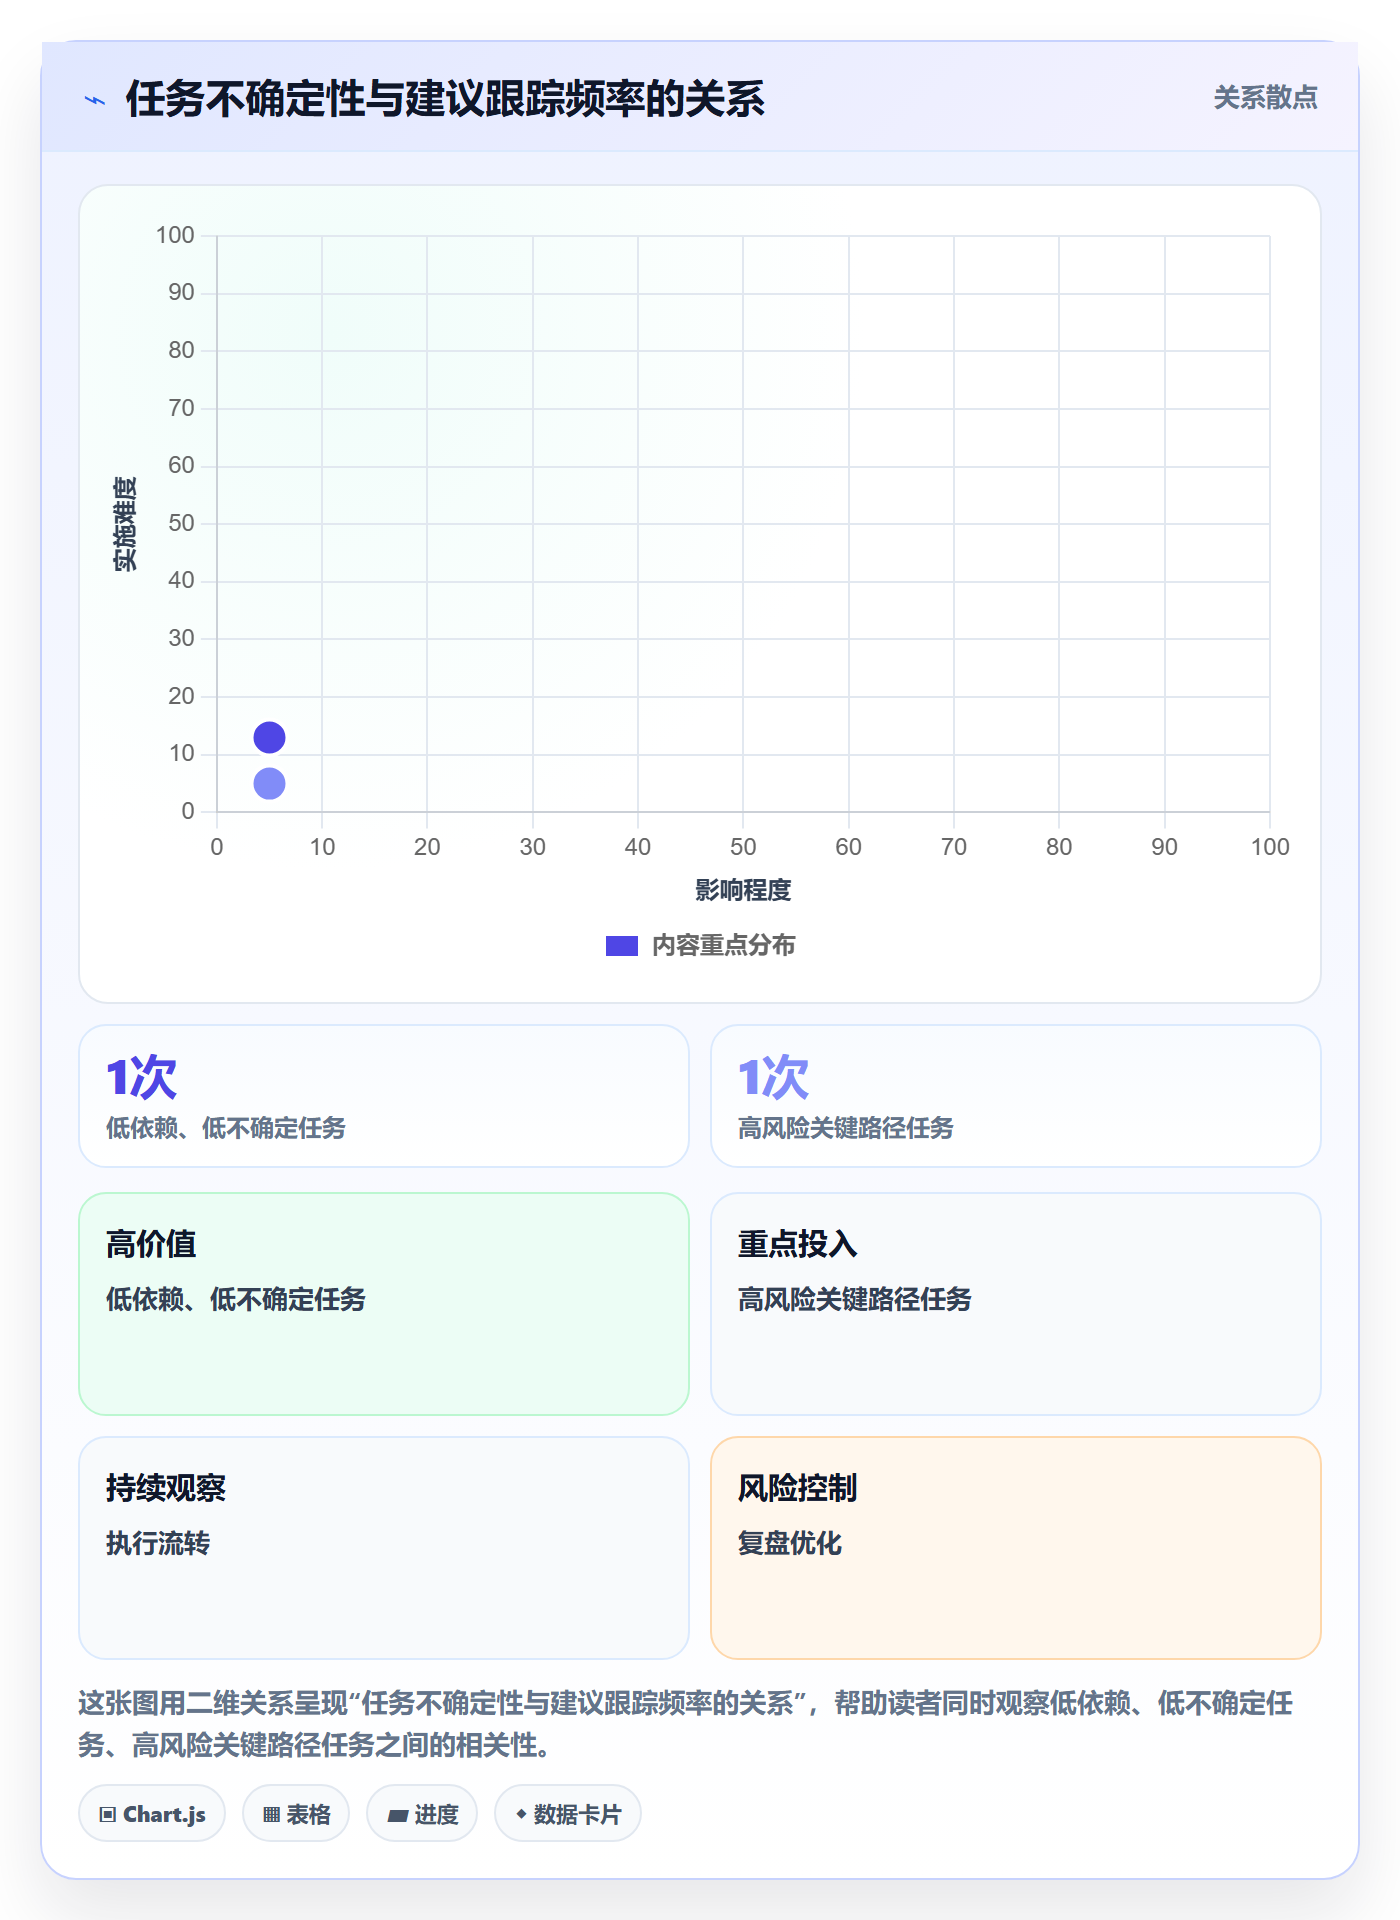Screen dimensions: 1400x1920
Task: Click the Chart.js tag chip
Action: pos(152,1814)
